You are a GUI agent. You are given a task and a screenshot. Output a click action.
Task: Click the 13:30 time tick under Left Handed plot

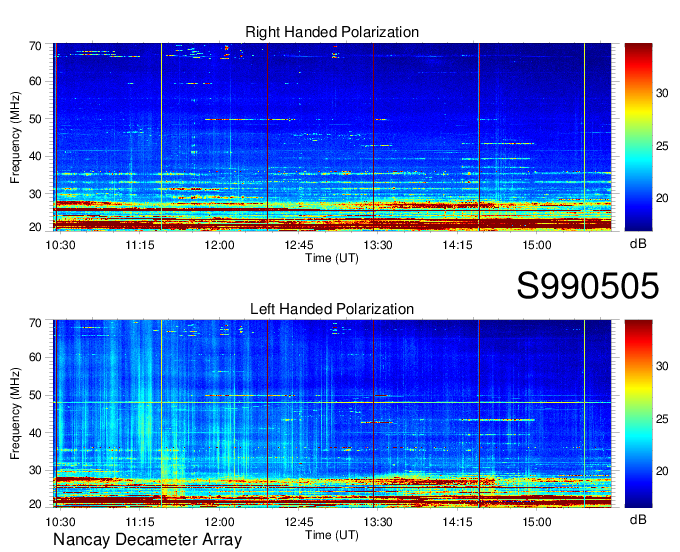pos(378,522)
